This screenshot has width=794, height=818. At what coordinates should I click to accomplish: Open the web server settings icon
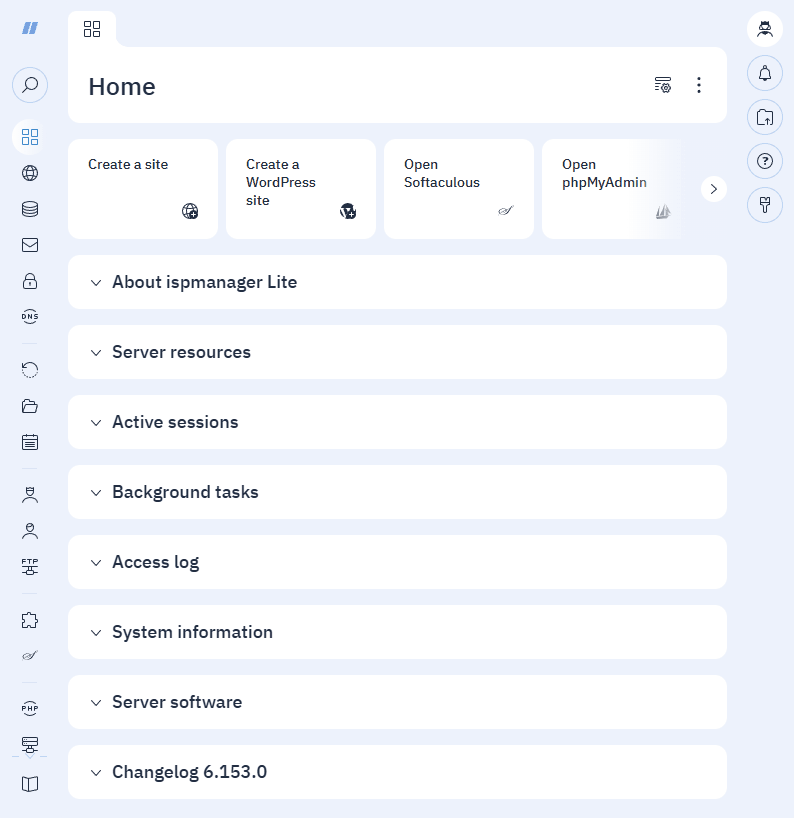click(30, 744)
